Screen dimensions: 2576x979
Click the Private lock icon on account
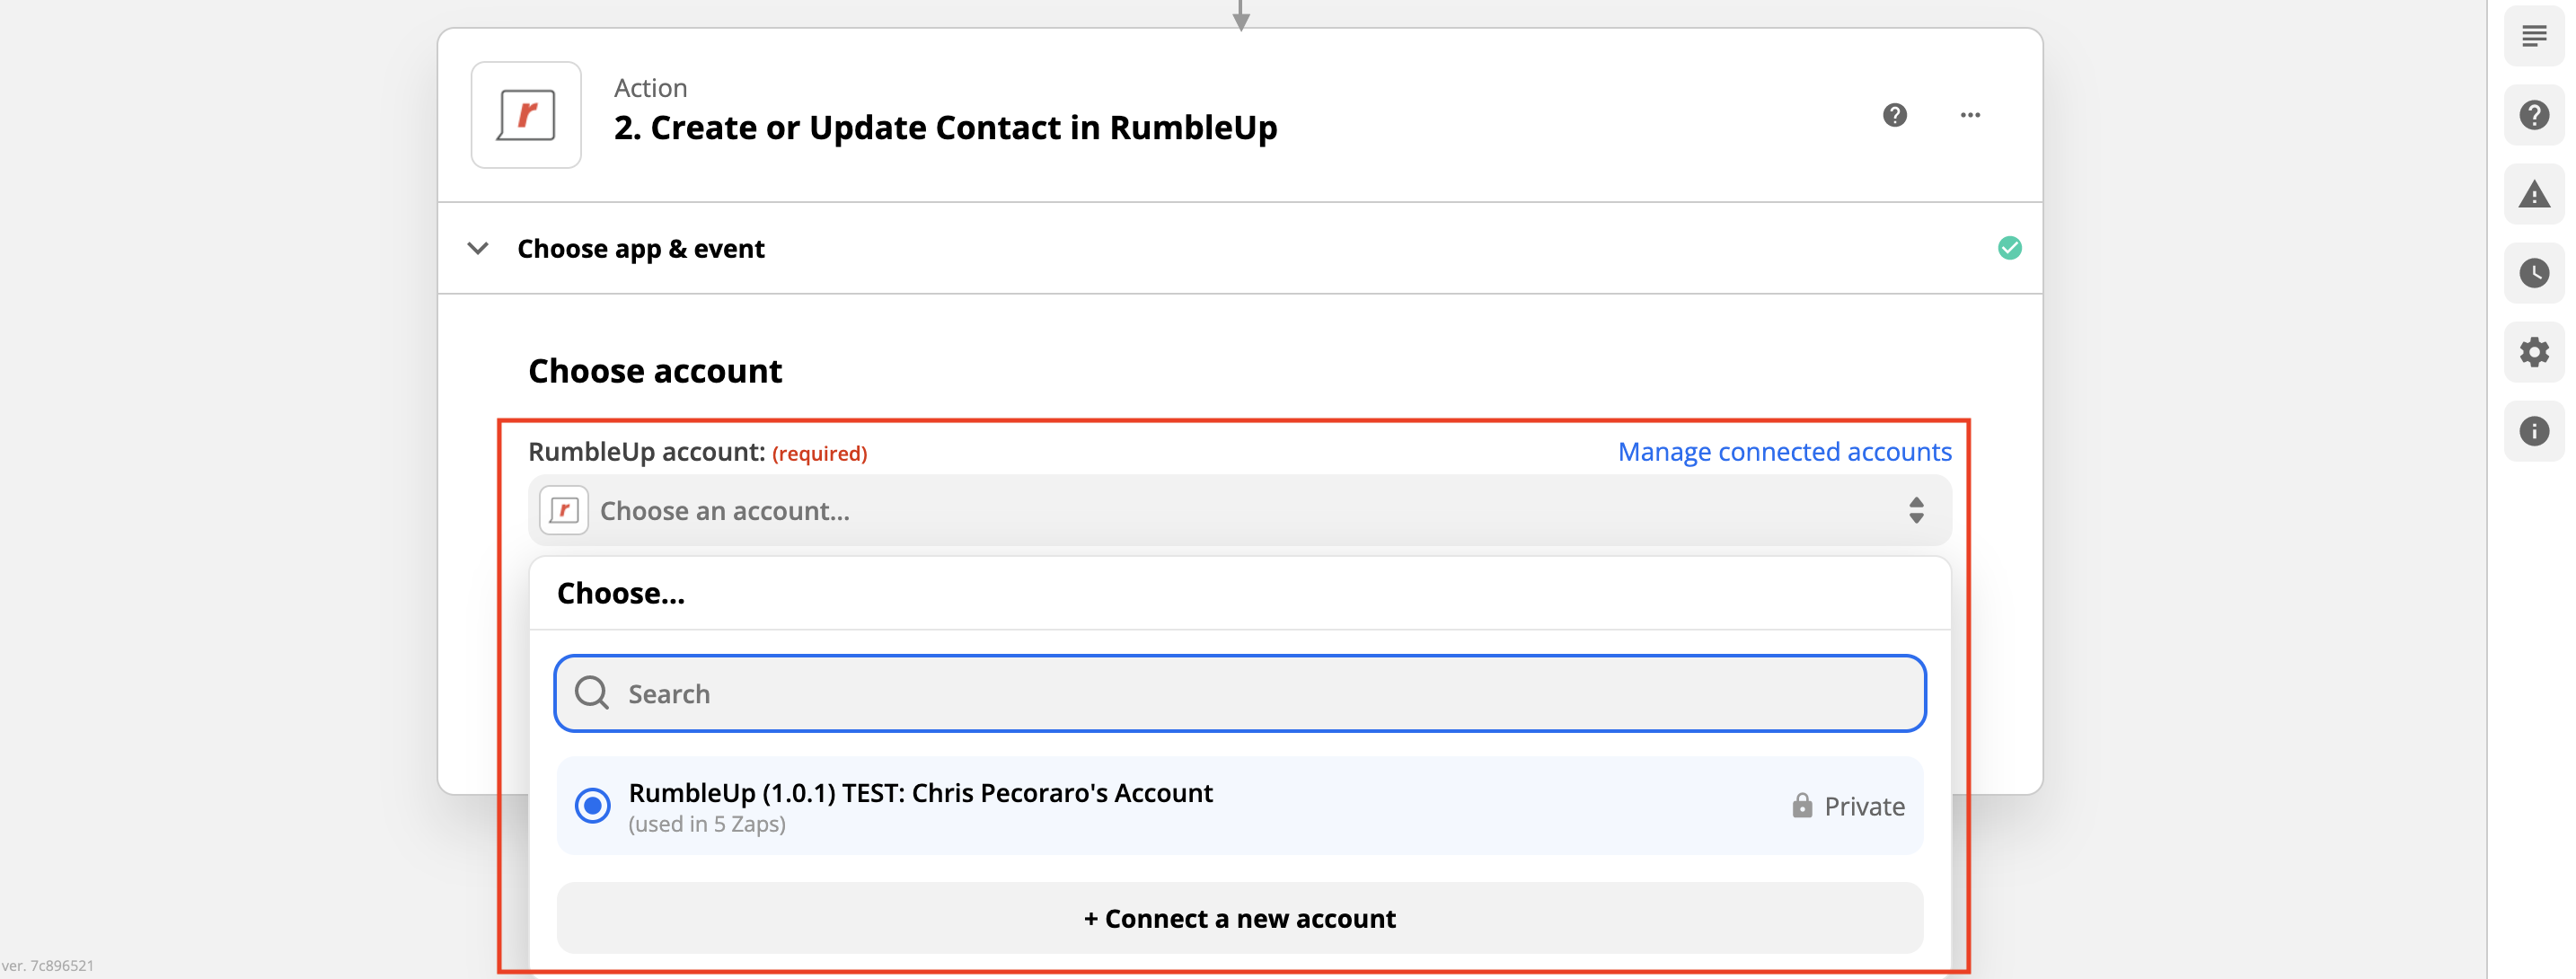(x=1801, y=805)
